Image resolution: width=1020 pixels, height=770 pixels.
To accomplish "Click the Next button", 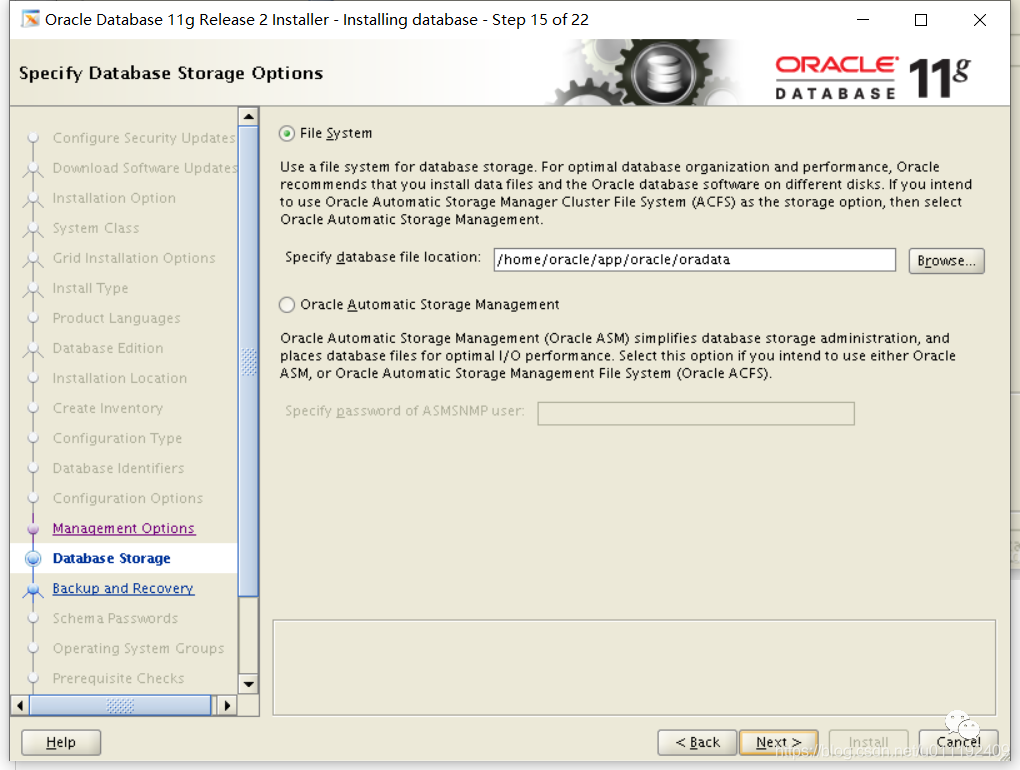I will (779, 742).
